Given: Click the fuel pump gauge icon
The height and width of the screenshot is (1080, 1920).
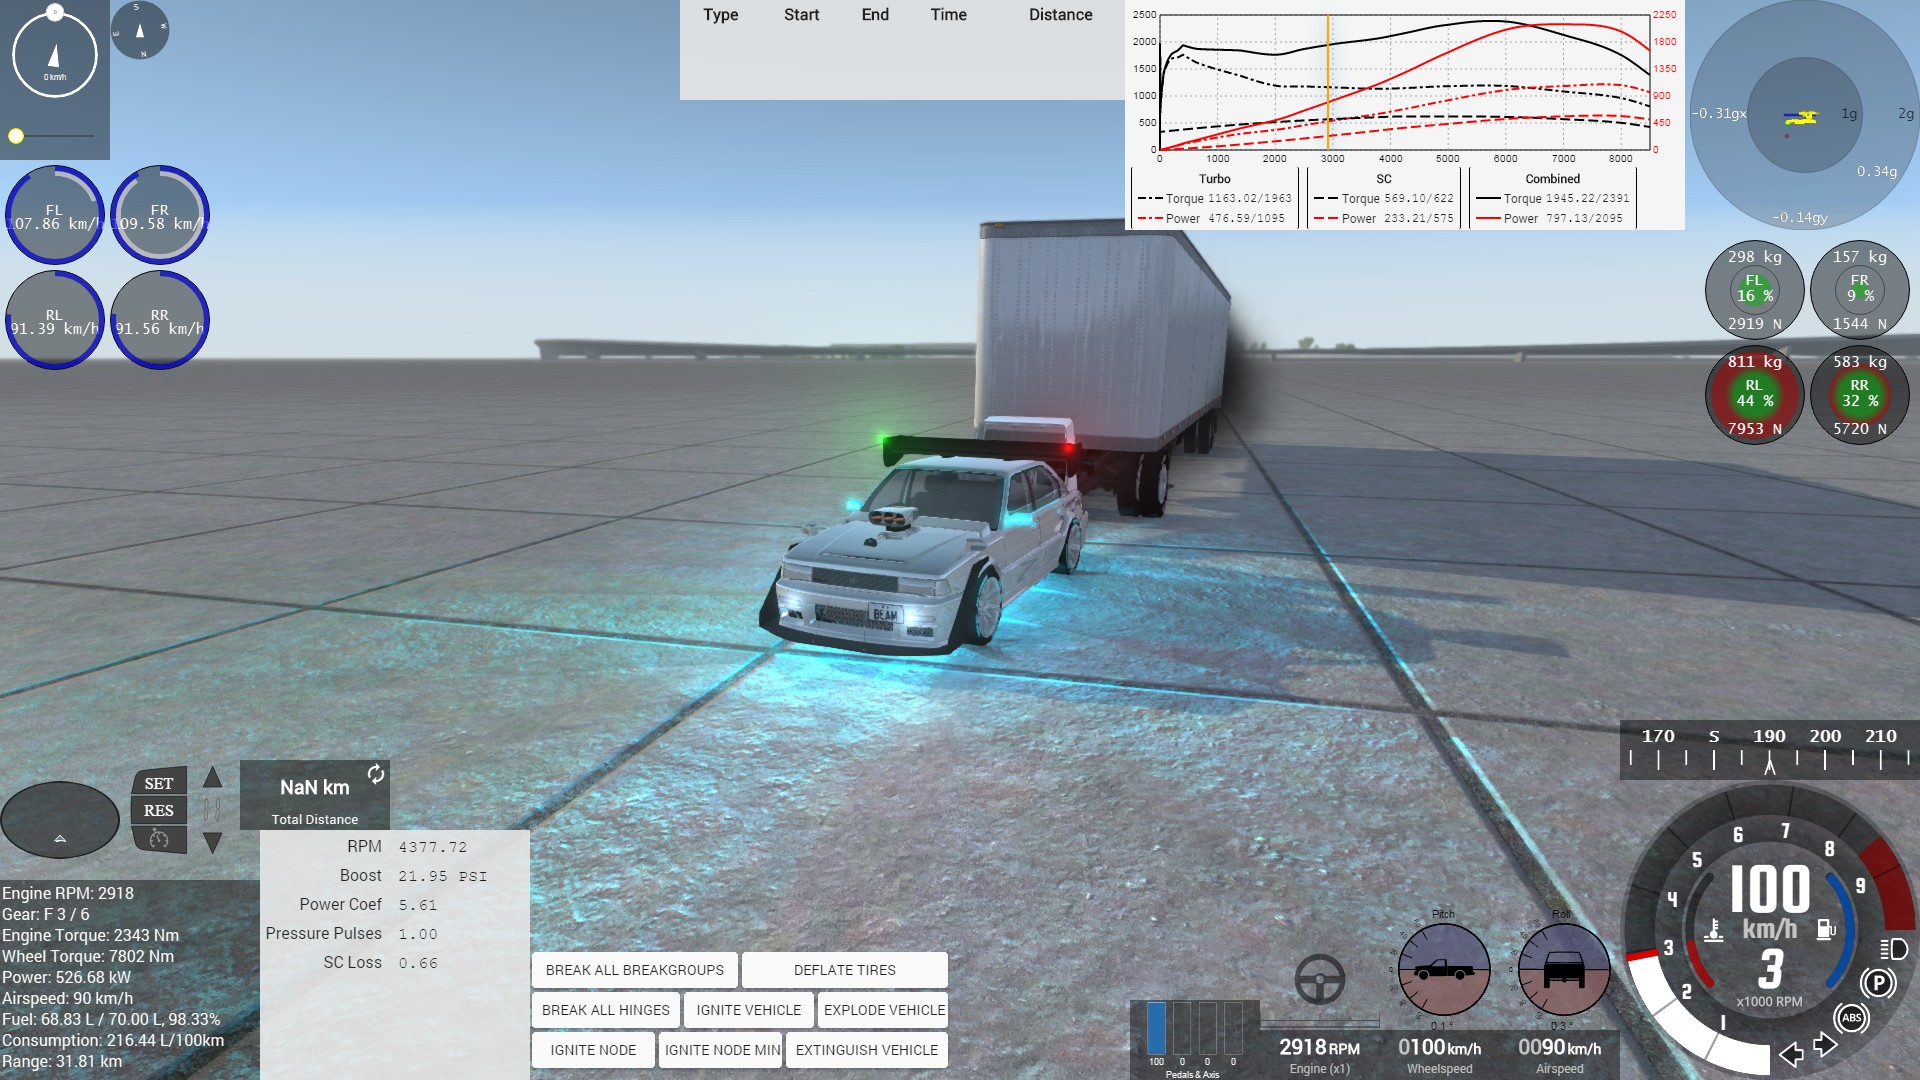Looking at the screenshot, I should coord(1826,930).
